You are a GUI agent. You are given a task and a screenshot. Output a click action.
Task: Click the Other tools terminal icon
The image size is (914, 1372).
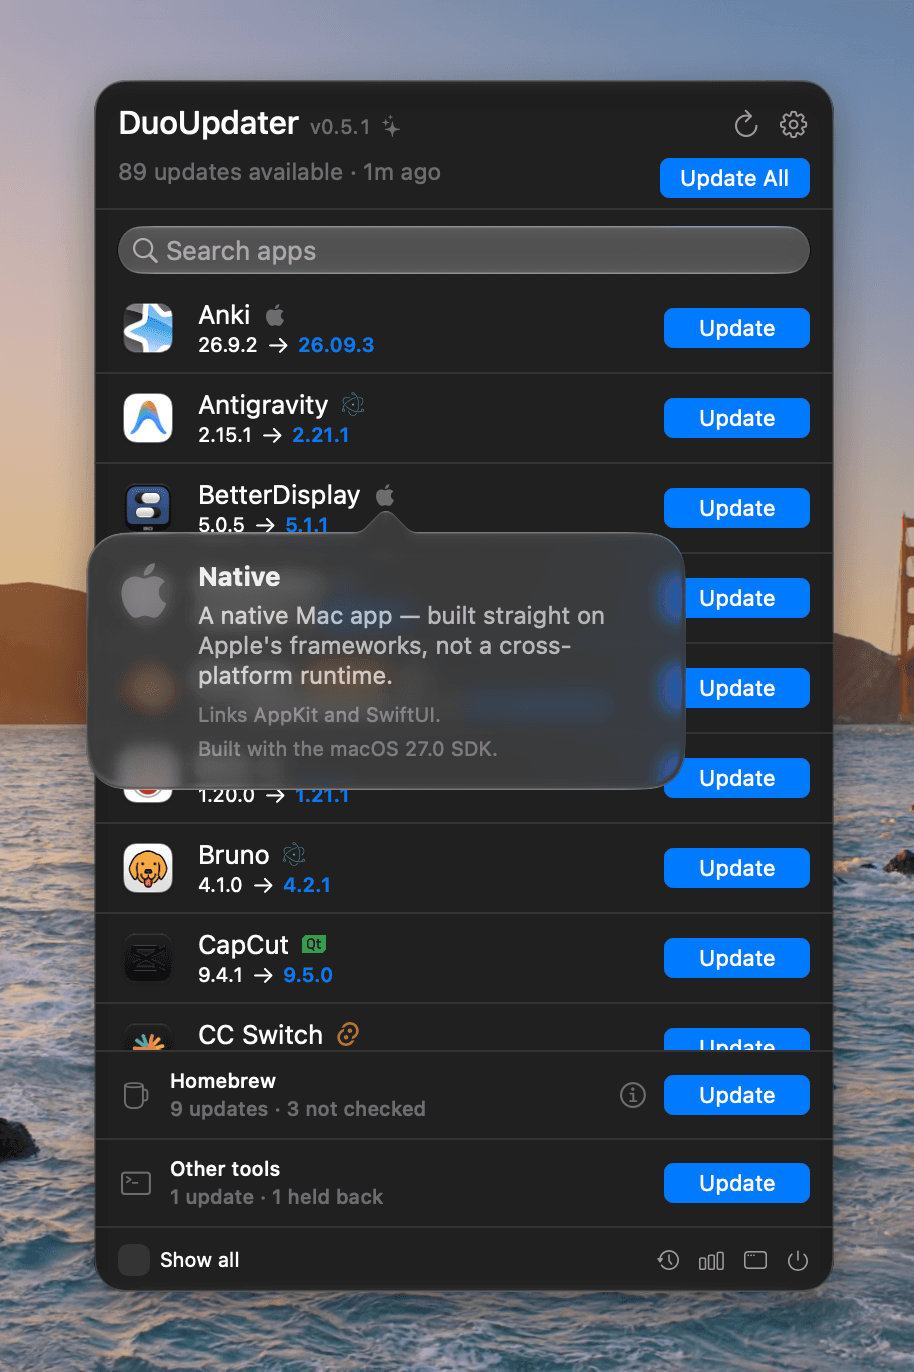point(136,1183)
